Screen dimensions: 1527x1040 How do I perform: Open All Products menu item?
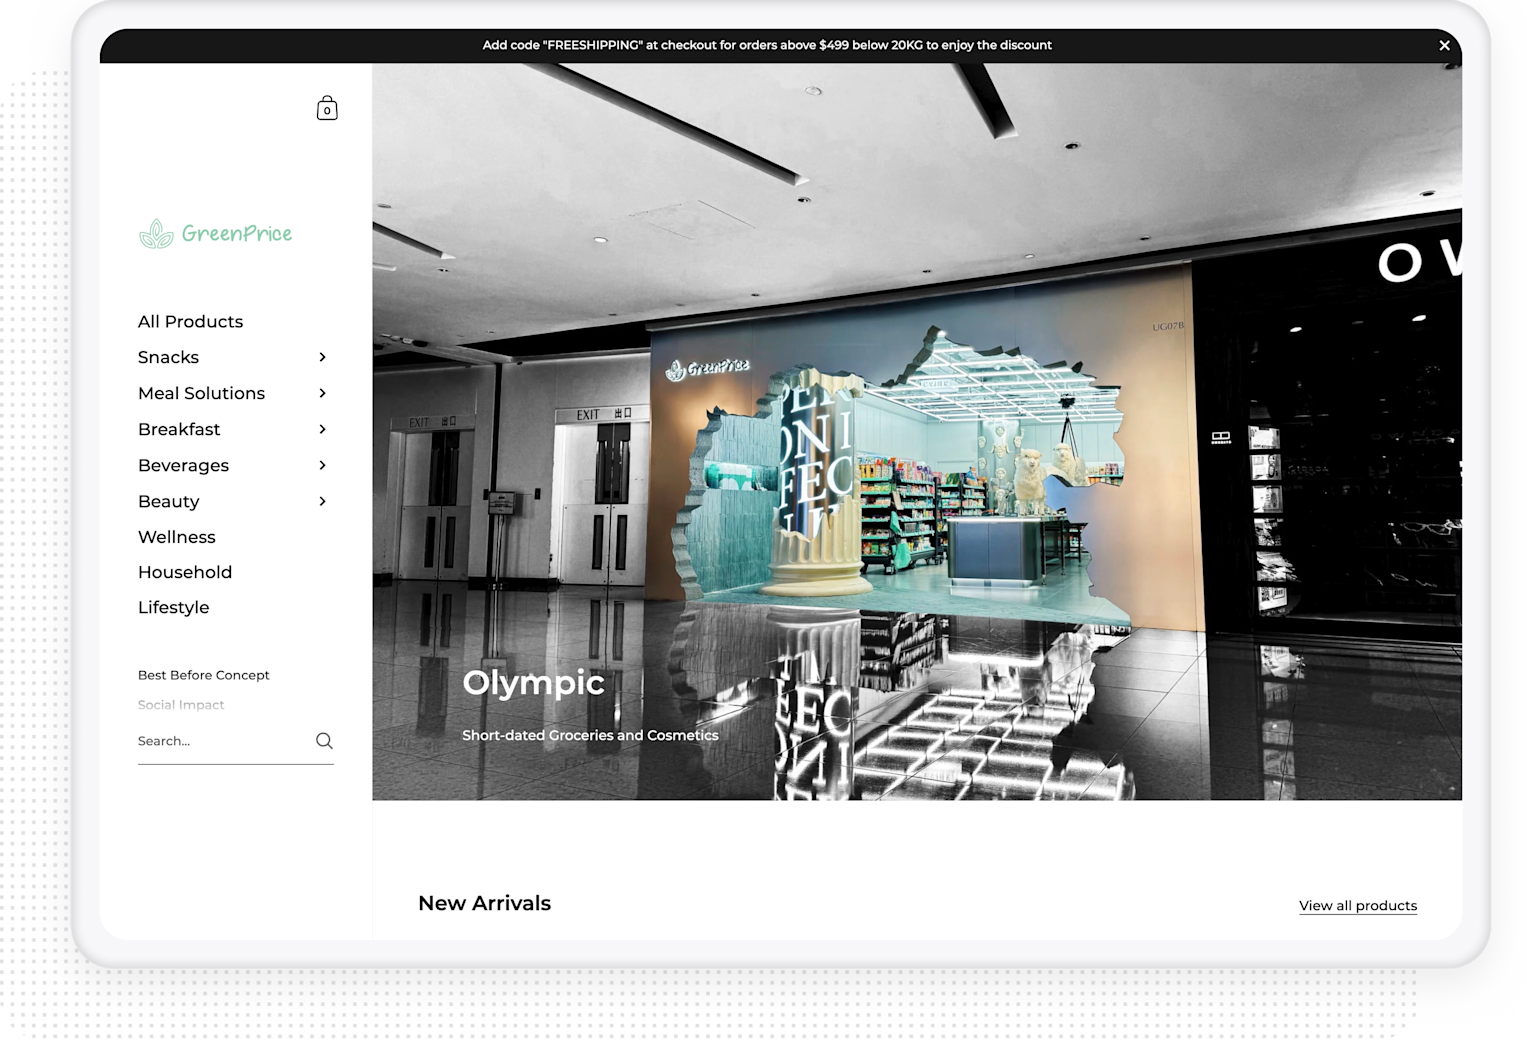(x=190, y=321)
